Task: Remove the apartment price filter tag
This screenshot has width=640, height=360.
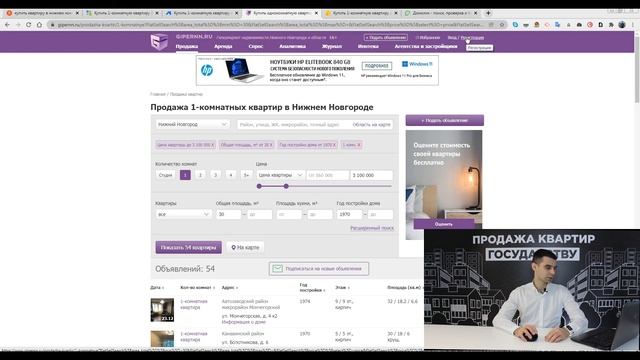Action: coord(212,145)
